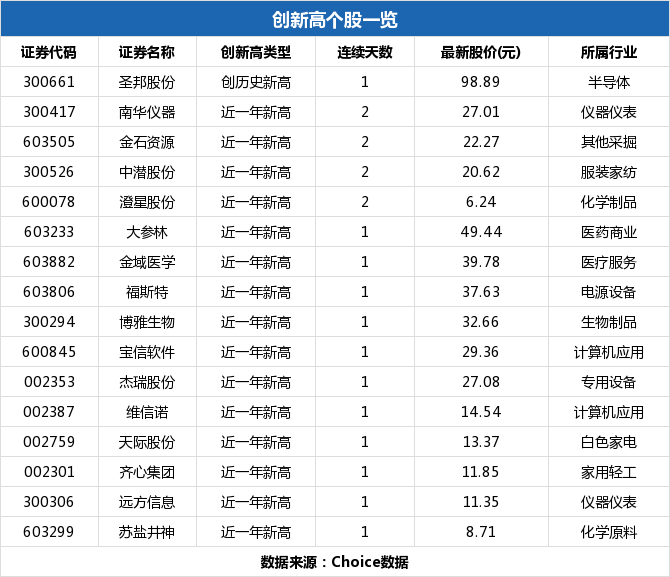
Task: Click stock name 澄星股份
Action: pos(147,202)
